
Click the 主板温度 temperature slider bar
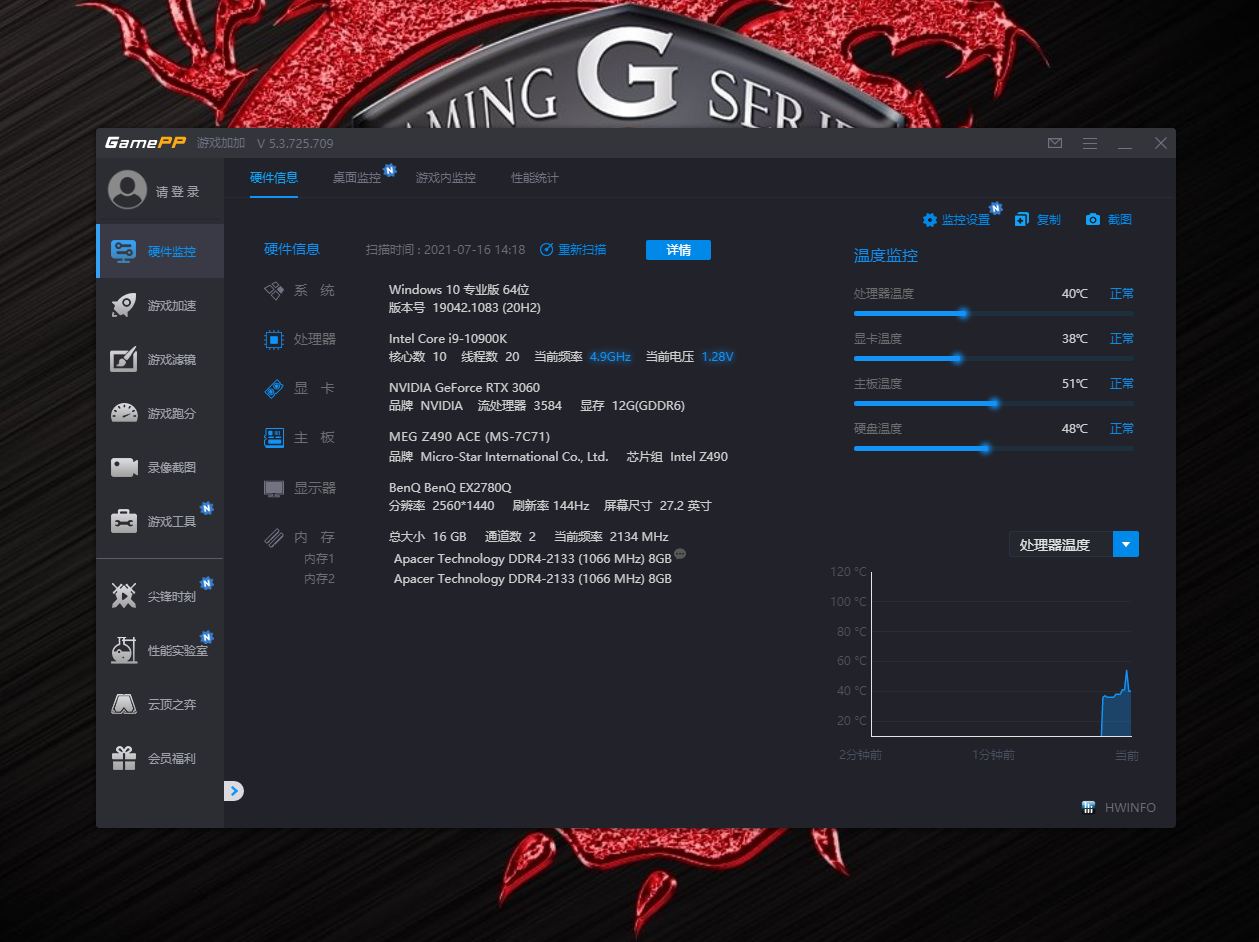[994, 403]
